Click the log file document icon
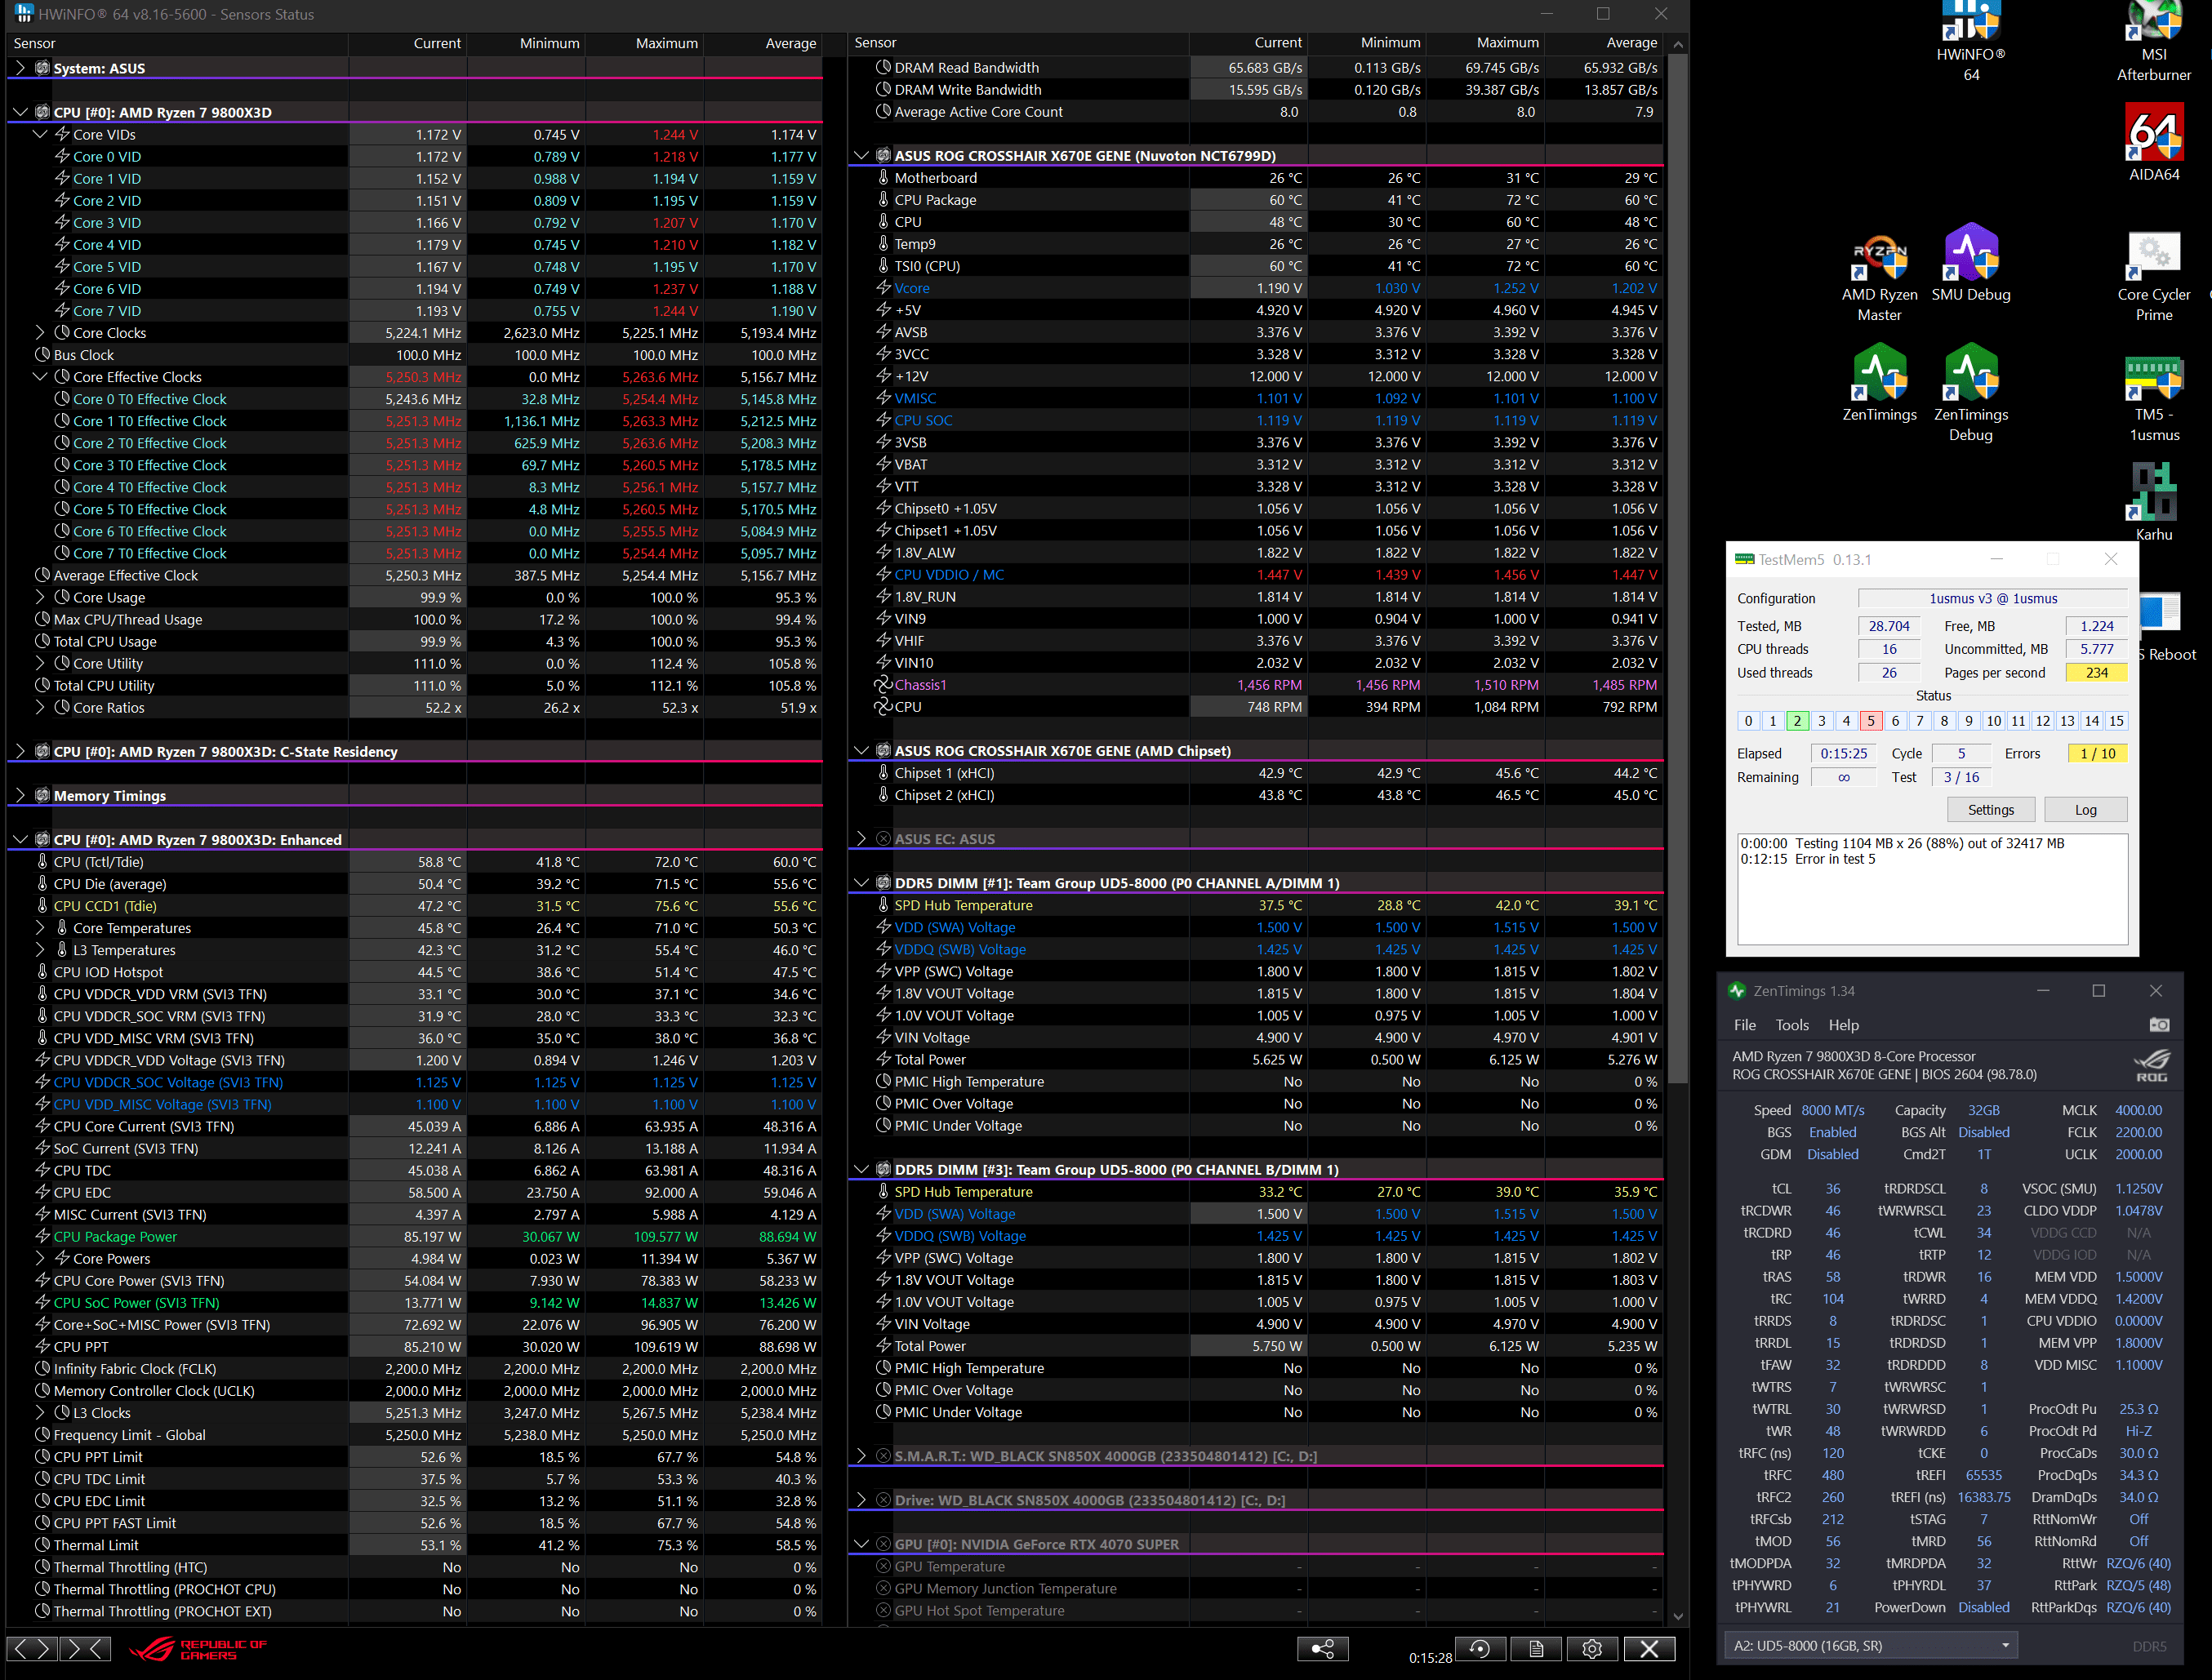 pyautogui.click(x=1536, y=1649)
